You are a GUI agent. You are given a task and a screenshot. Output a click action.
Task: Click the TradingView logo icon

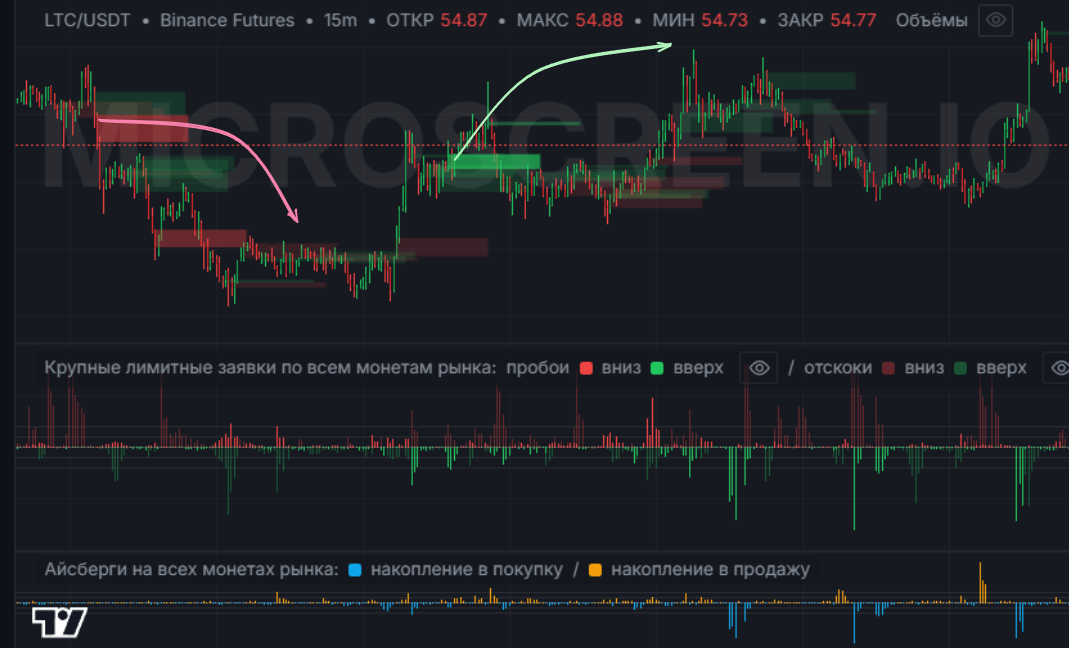60,621
